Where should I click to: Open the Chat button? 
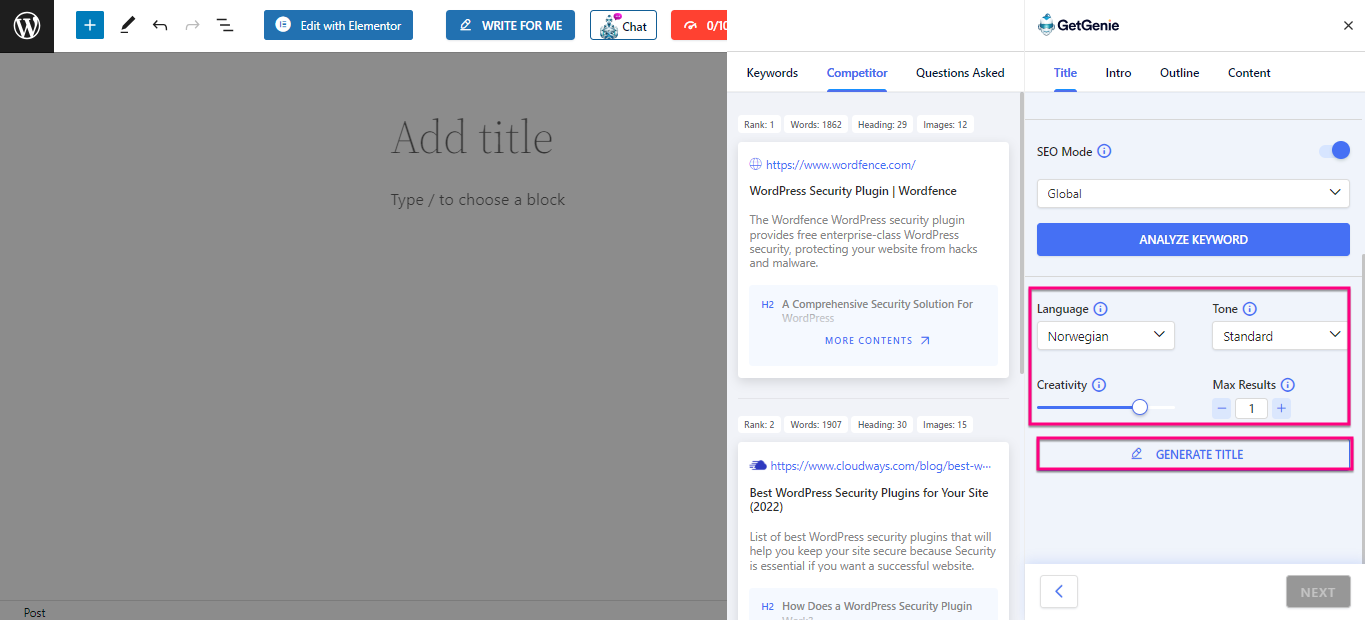coord(623,25)
